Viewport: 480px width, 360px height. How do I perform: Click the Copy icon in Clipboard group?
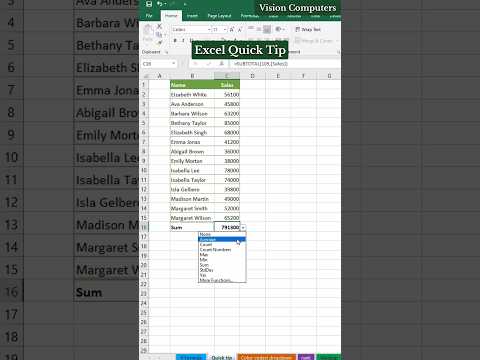pyautogui.click(x=159, y=34)
